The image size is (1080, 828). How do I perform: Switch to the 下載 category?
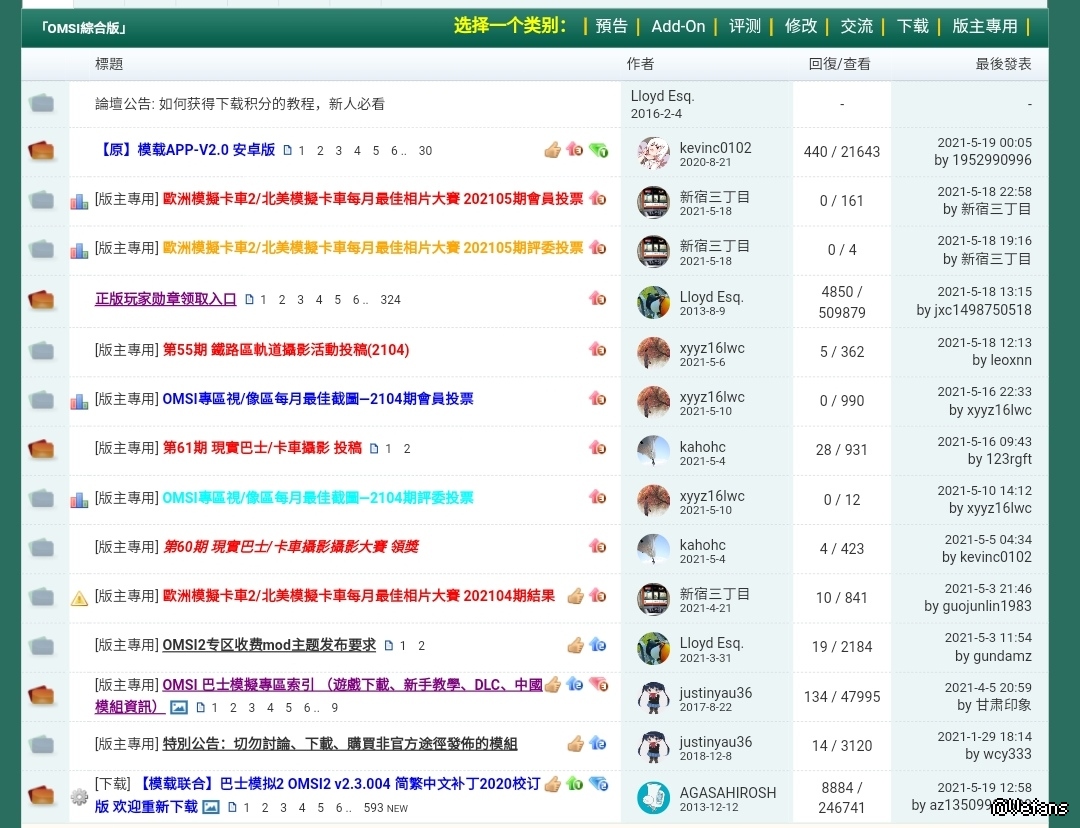[912, 26]
